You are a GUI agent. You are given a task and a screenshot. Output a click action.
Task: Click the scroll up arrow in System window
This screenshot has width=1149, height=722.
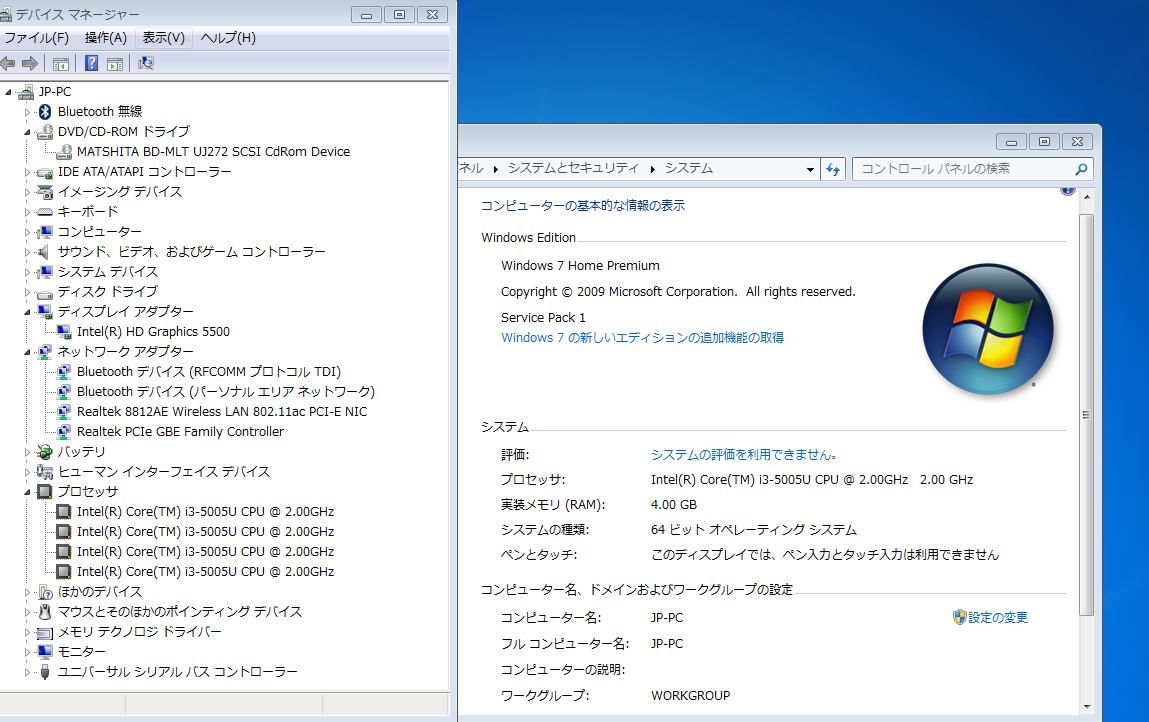tap(1087, 198)
